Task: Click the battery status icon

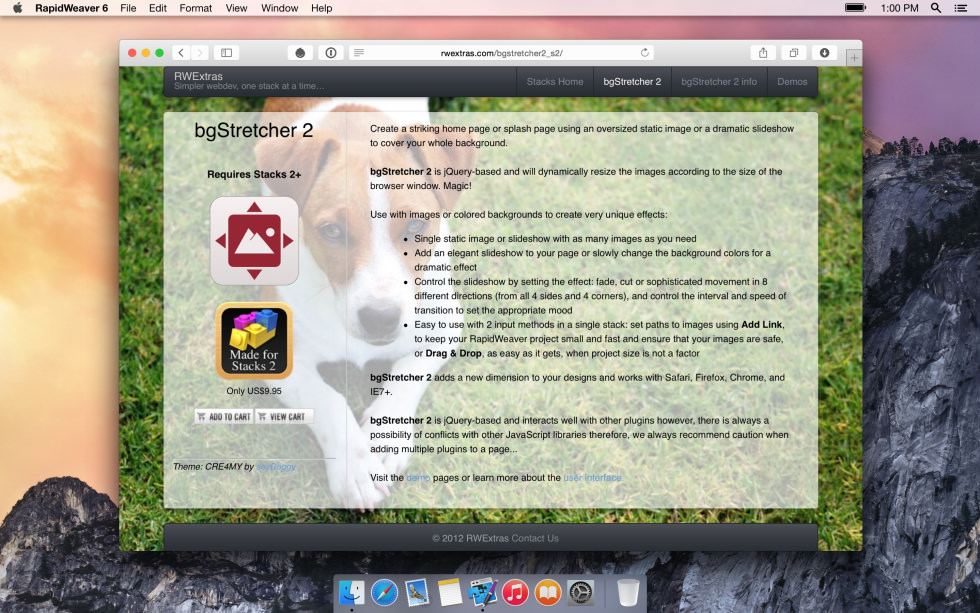Action: (x=855, y=8)
